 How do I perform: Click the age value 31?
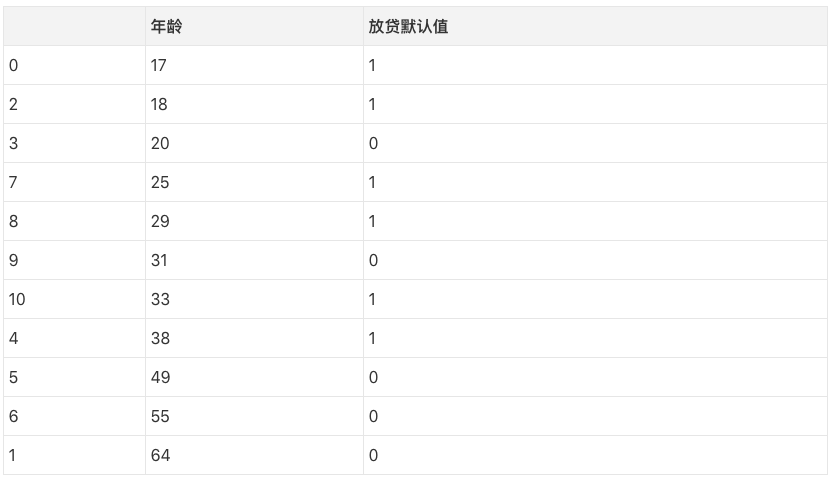159,261
